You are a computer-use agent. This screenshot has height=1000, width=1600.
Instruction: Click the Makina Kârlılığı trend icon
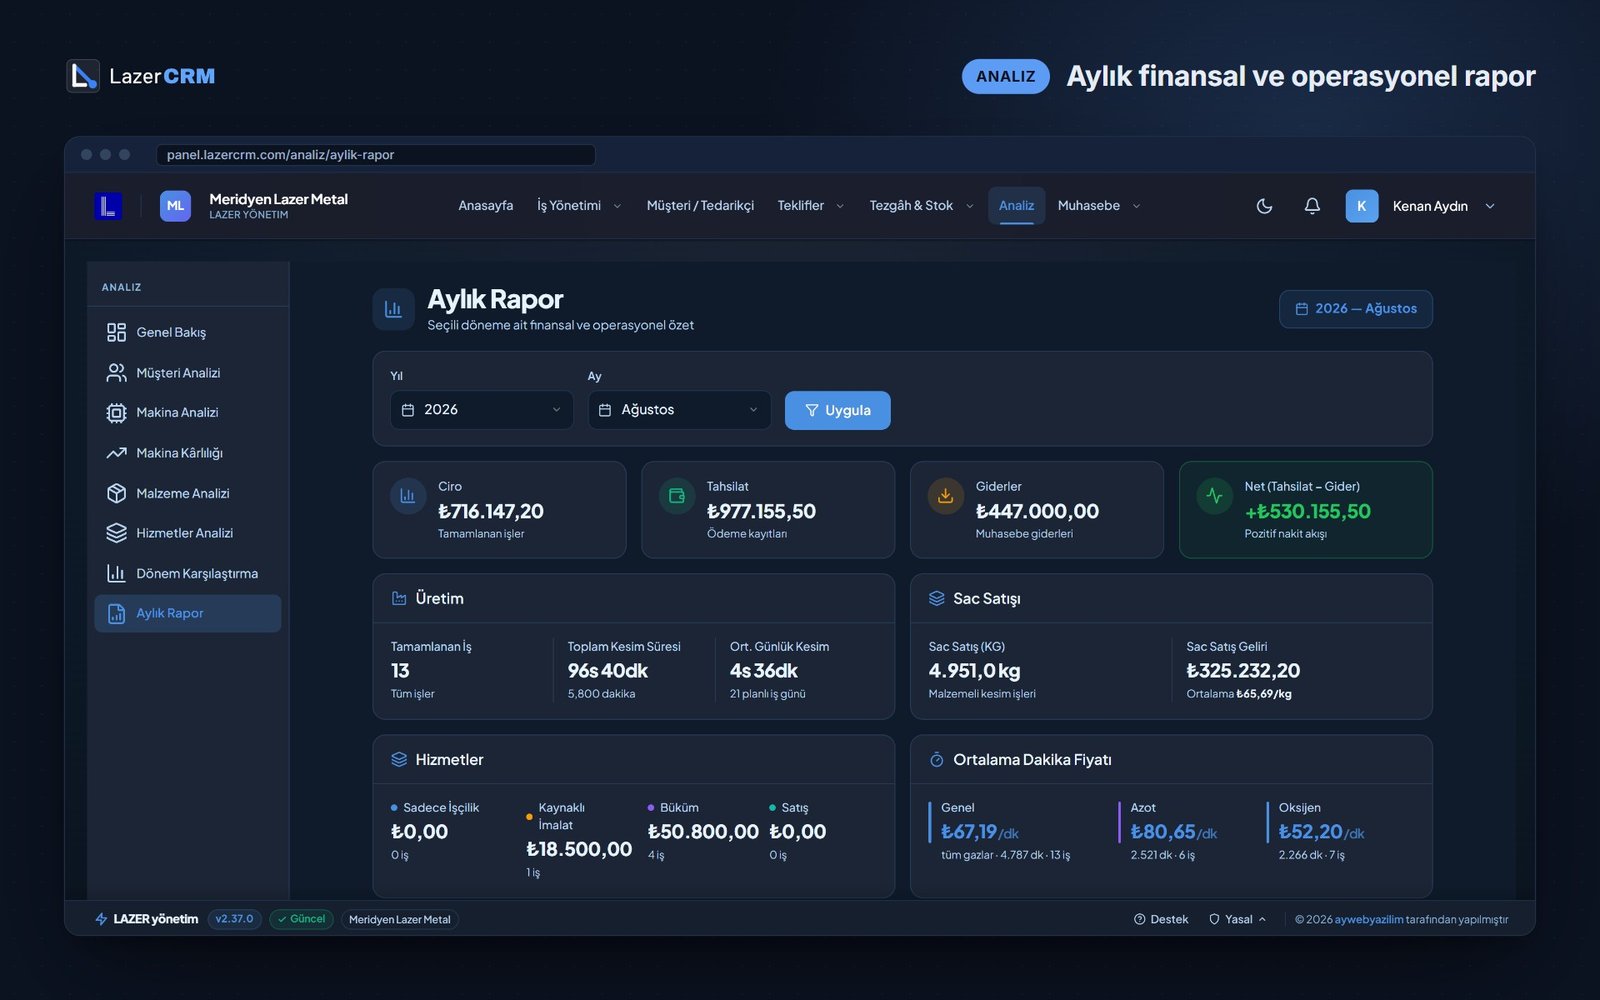tap(116, 453)
